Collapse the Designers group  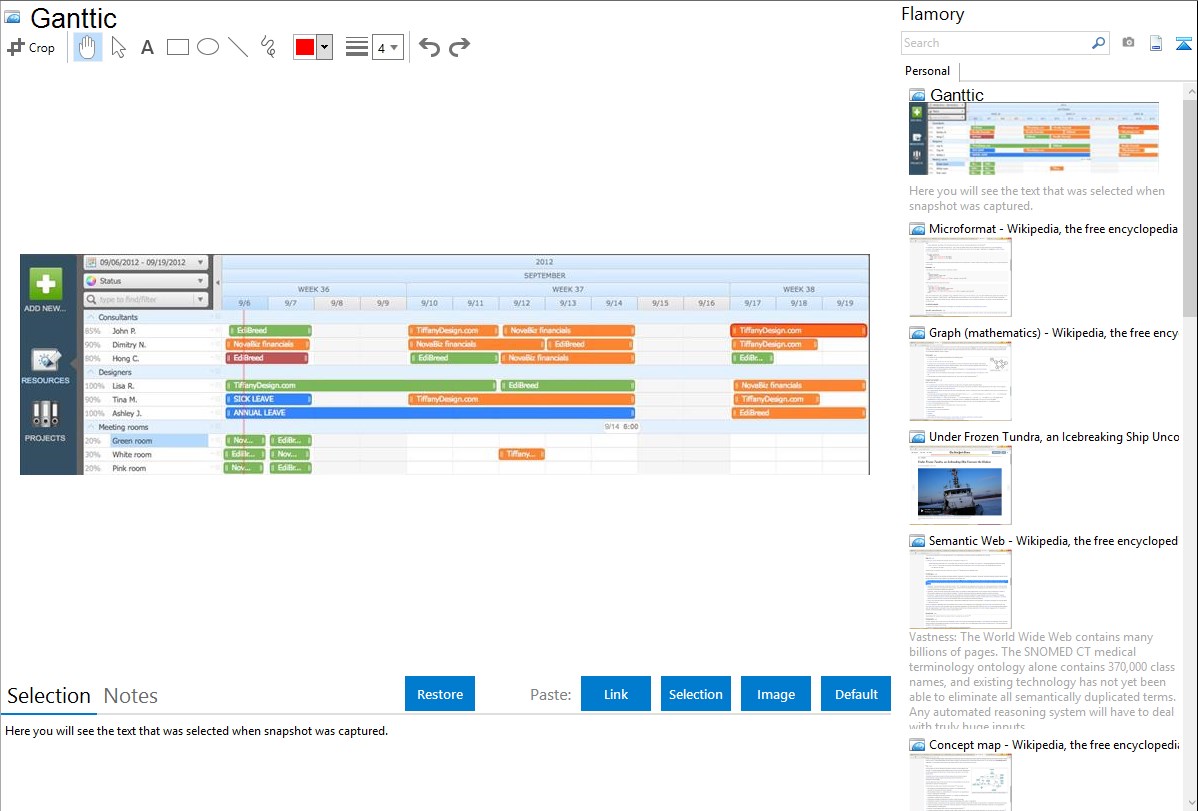[91, 371]
